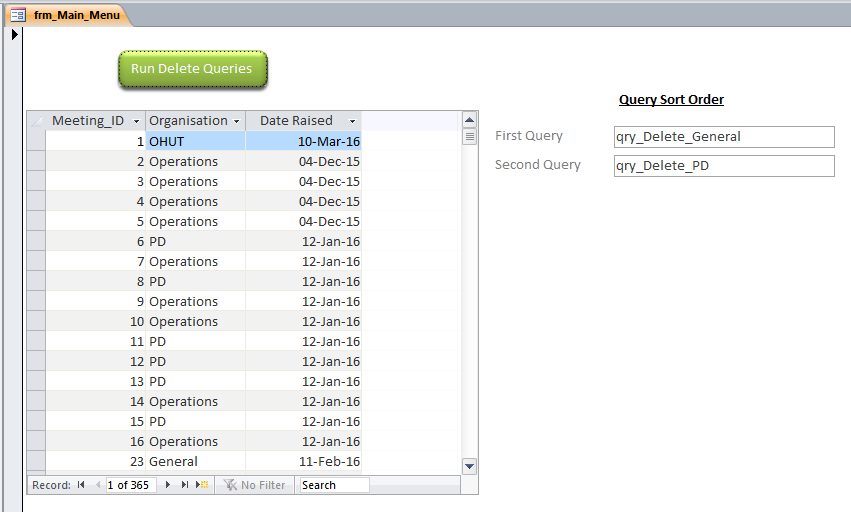Image resolution: width=851 pixels, height=514 pixels.
Task: Click the PD cell for meeting 15
Action: tap(195, 422)
